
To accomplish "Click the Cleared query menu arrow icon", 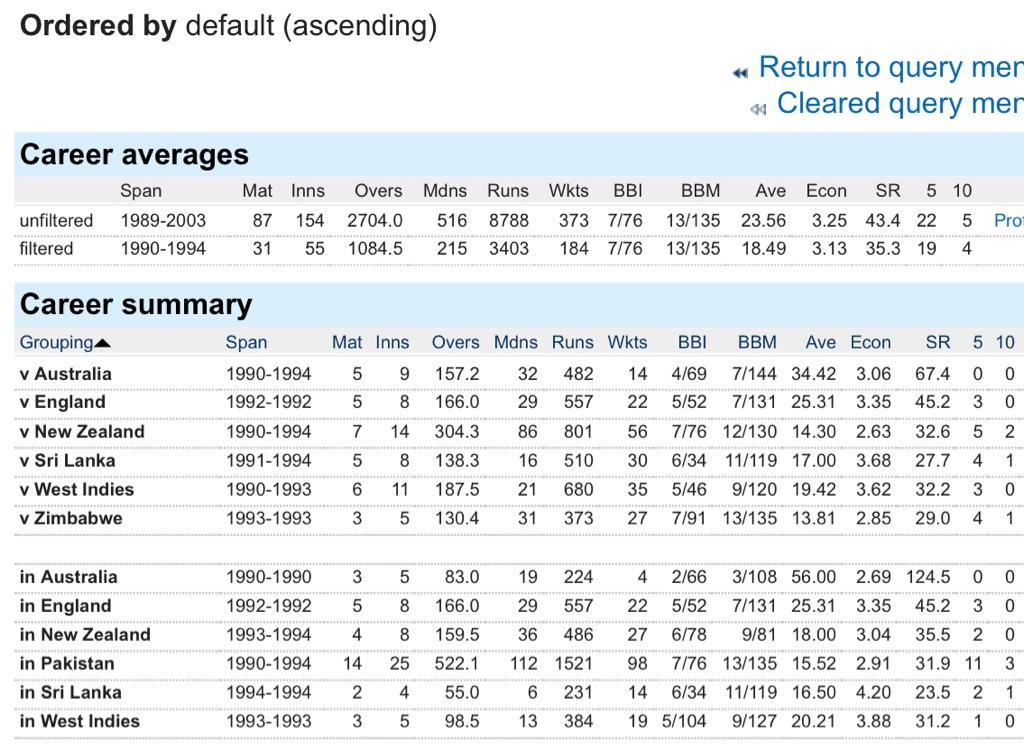I will click(x=758, y=108).
